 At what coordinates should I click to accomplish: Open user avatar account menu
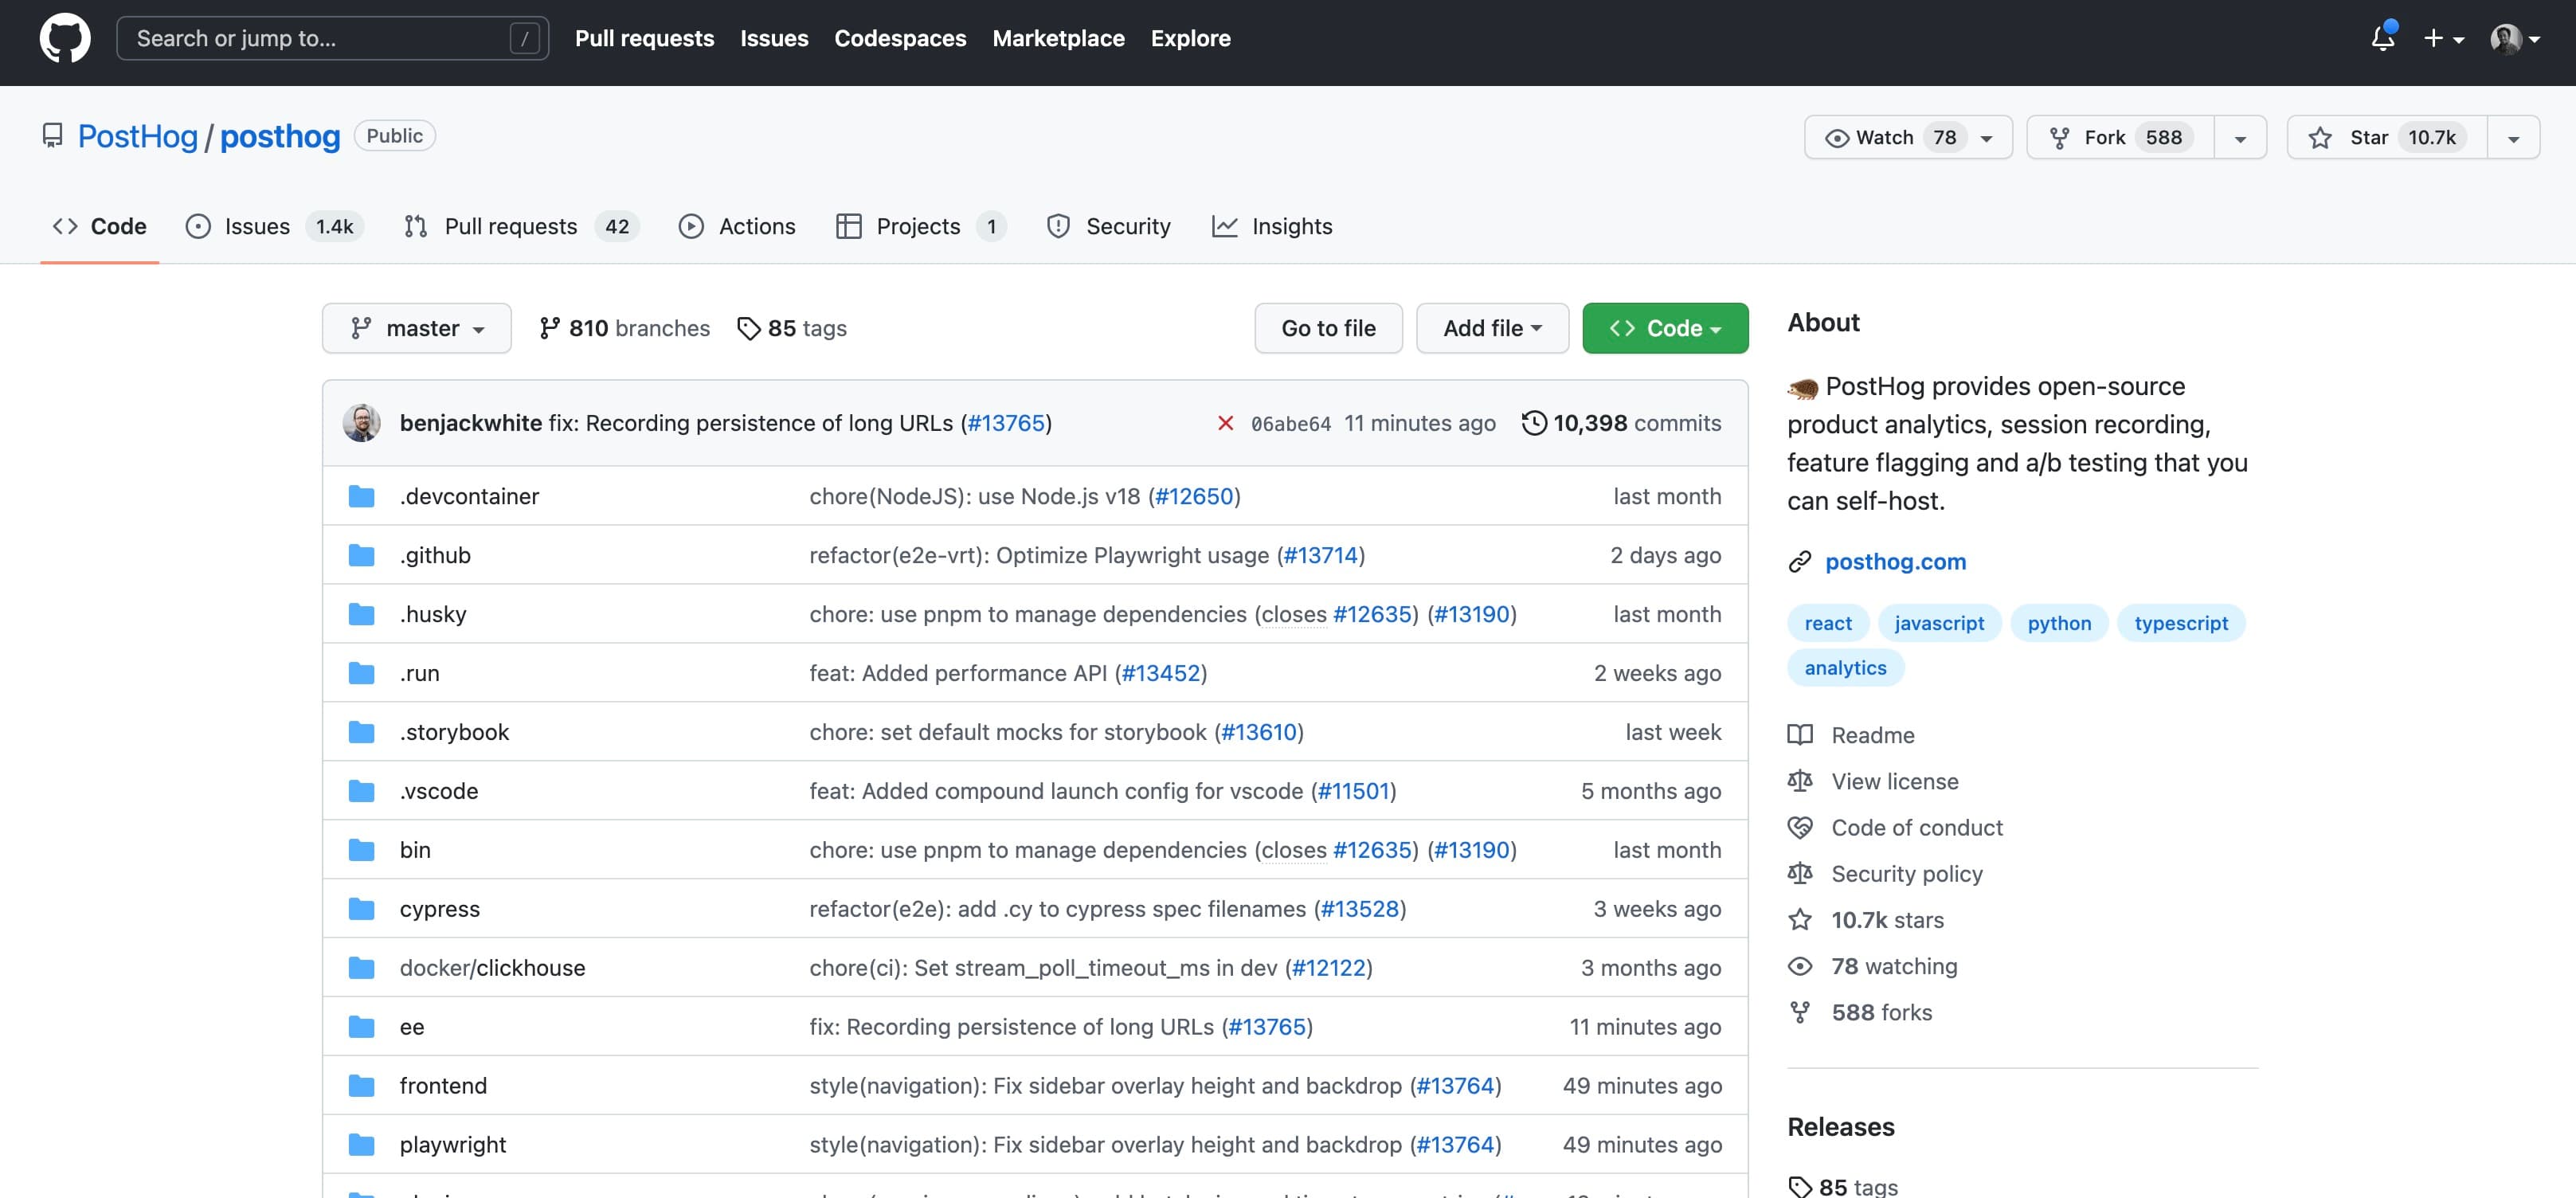pos(2514,38)
